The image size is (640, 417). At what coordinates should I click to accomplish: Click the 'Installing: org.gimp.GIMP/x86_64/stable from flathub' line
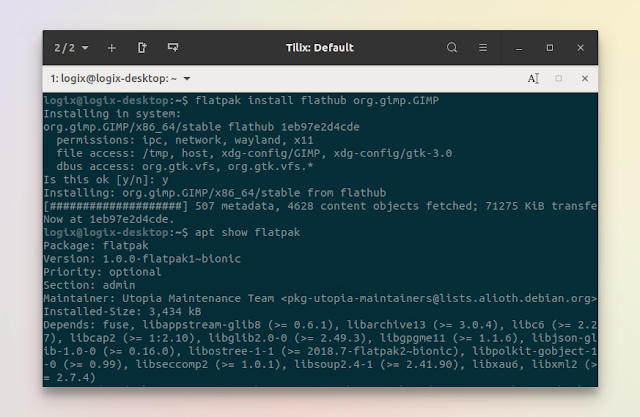click(215, 193)
